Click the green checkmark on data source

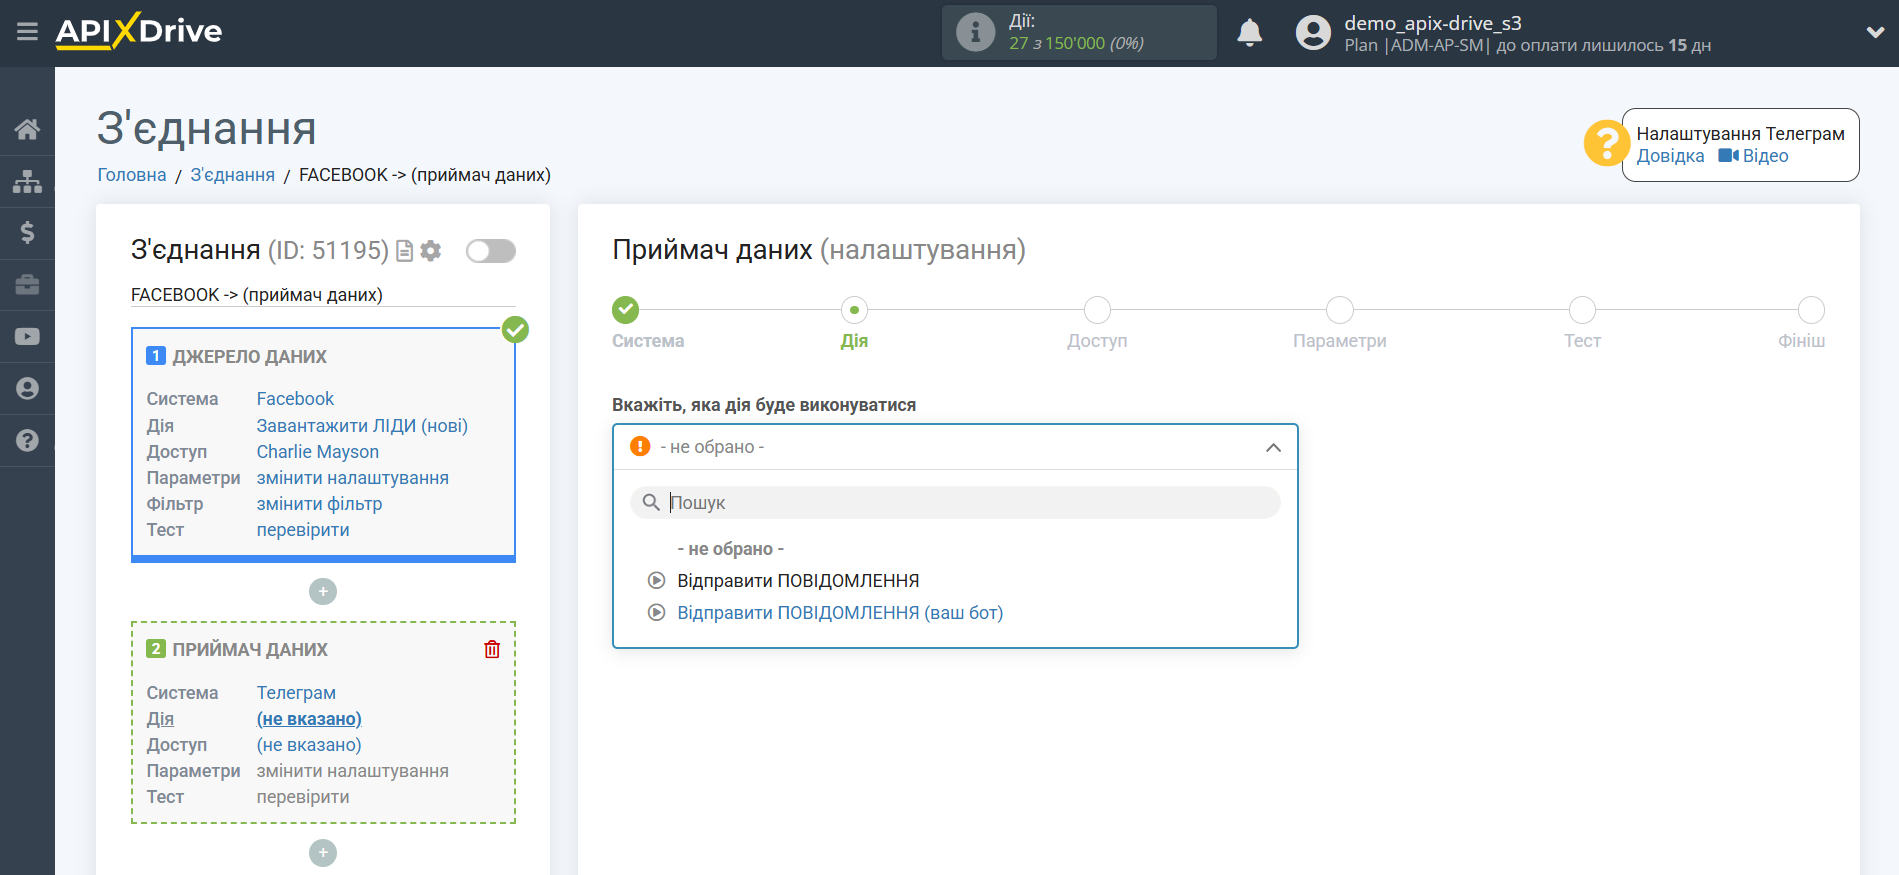[x=515, y=329]
